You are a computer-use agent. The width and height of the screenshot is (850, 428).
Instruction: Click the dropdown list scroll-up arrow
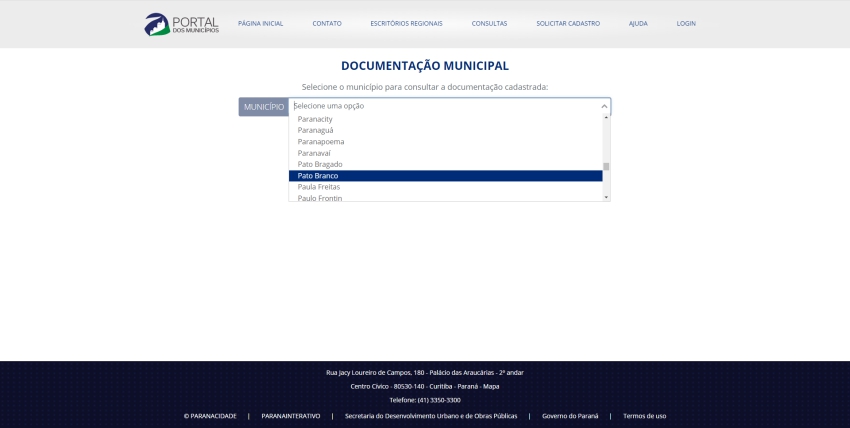click(x=606, y=118)
